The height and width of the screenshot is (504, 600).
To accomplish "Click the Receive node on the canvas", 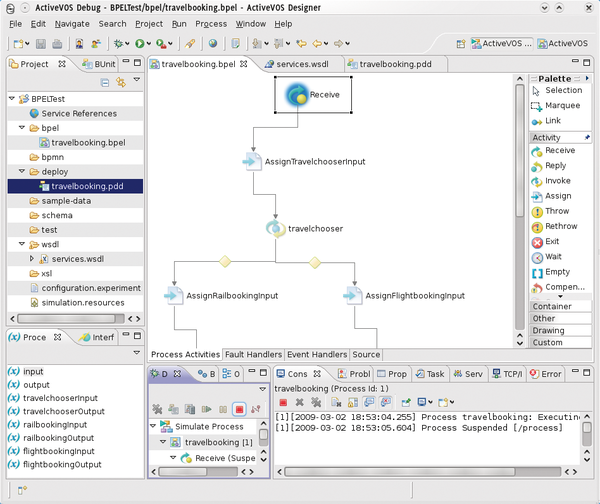I will [x=311, y=95].
